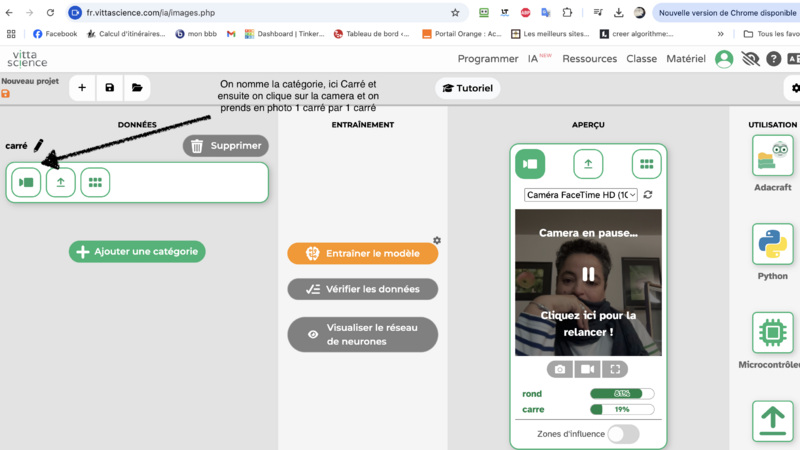Open a project using the folder icon

tap(137, 88)
